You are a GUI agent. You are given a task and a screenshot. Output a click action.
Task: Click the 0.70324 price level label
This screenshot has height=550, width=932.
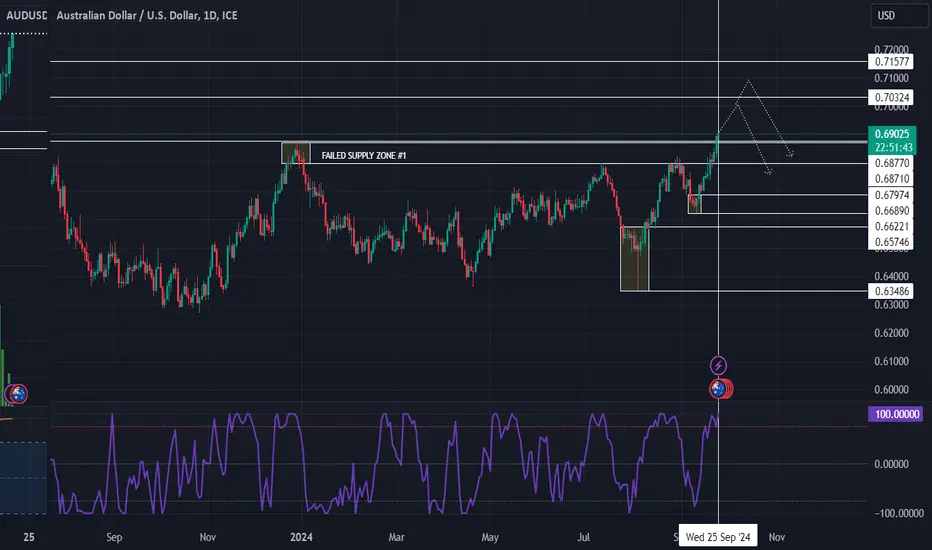(890, 97)
